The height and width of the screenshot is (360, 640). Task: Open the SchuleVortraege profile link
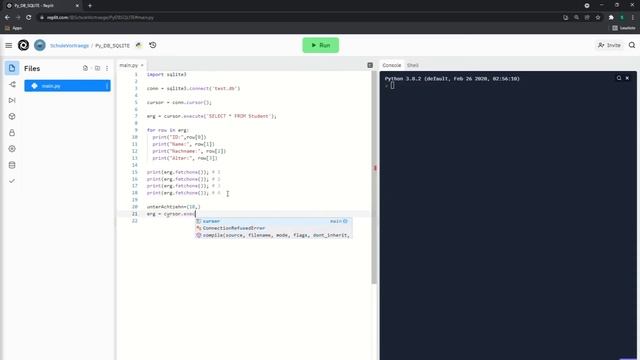click(x=69, y=46)
